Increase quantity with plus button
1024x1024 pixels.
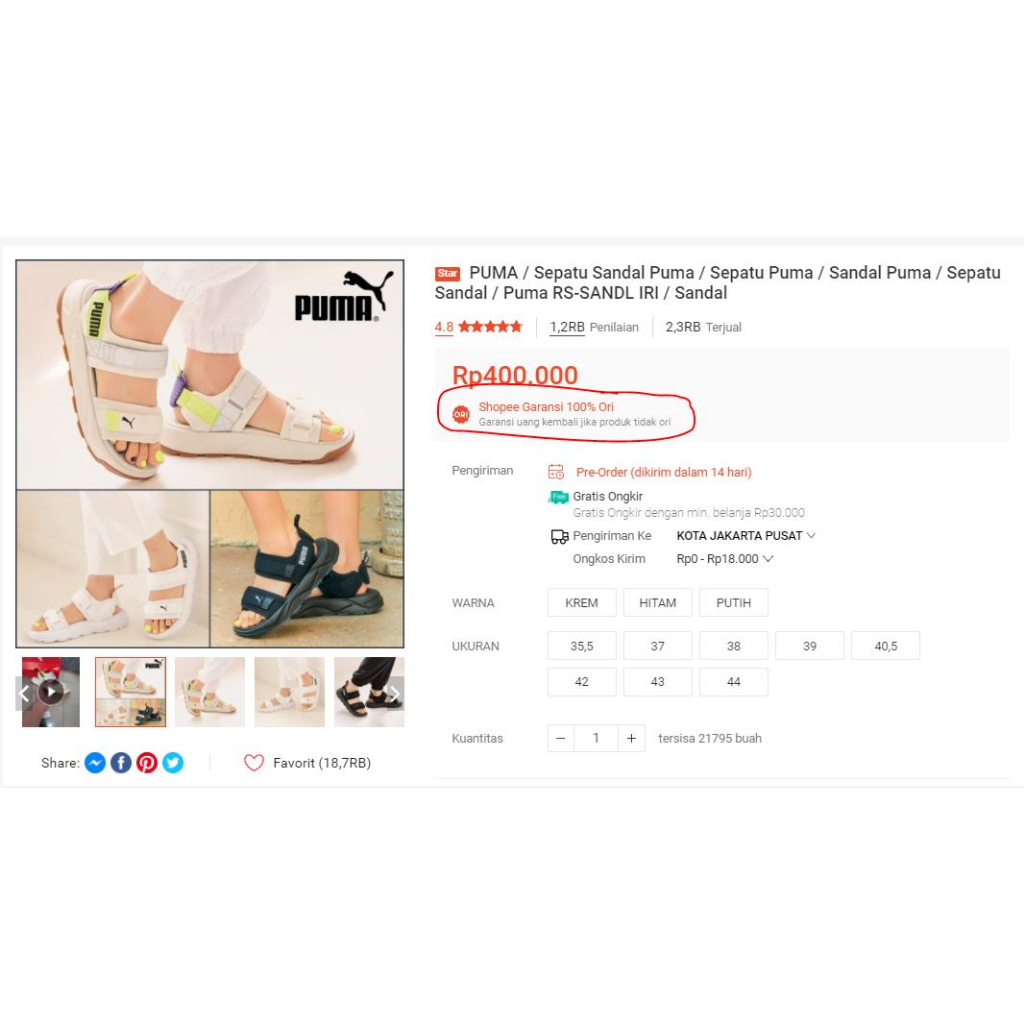pyautogui.click(x=632, y=738)
